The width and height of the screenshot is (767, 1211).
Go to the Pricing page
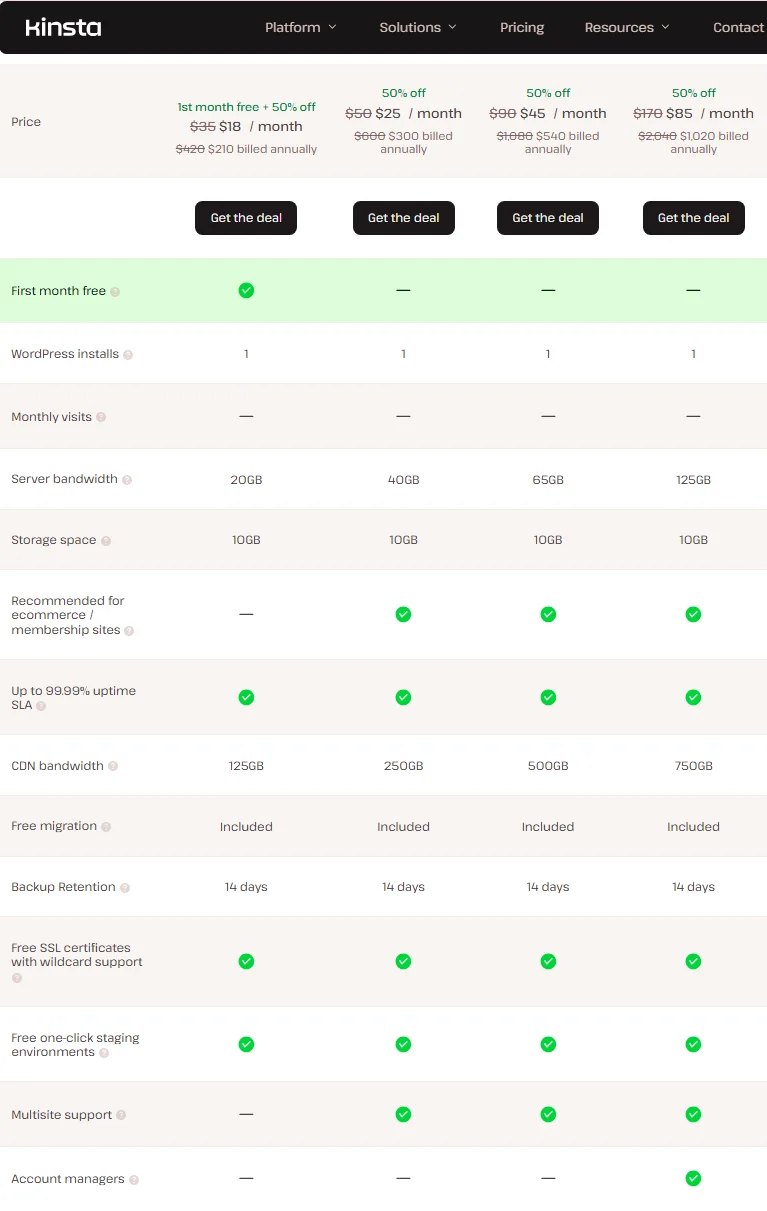[x=522, y=27]
